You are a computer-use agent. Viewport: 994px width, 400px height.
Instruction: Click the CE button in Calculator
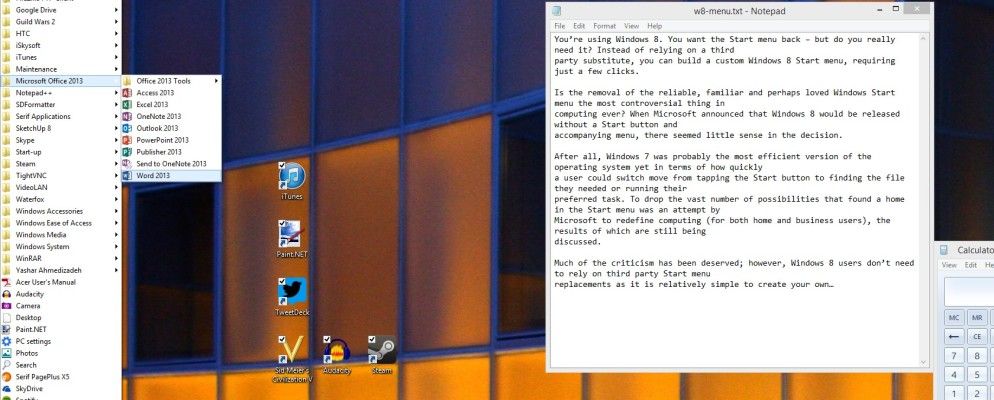point(977,337)
